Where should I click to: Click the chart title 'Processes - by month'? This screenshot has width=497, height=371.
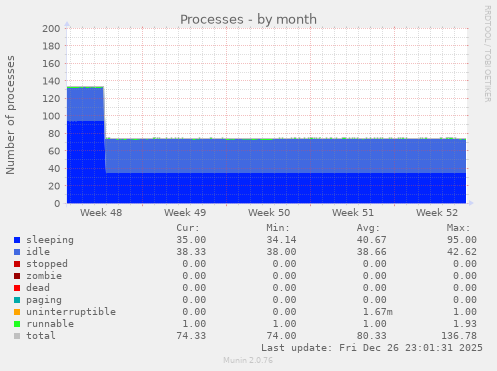[x=248, y=19]
